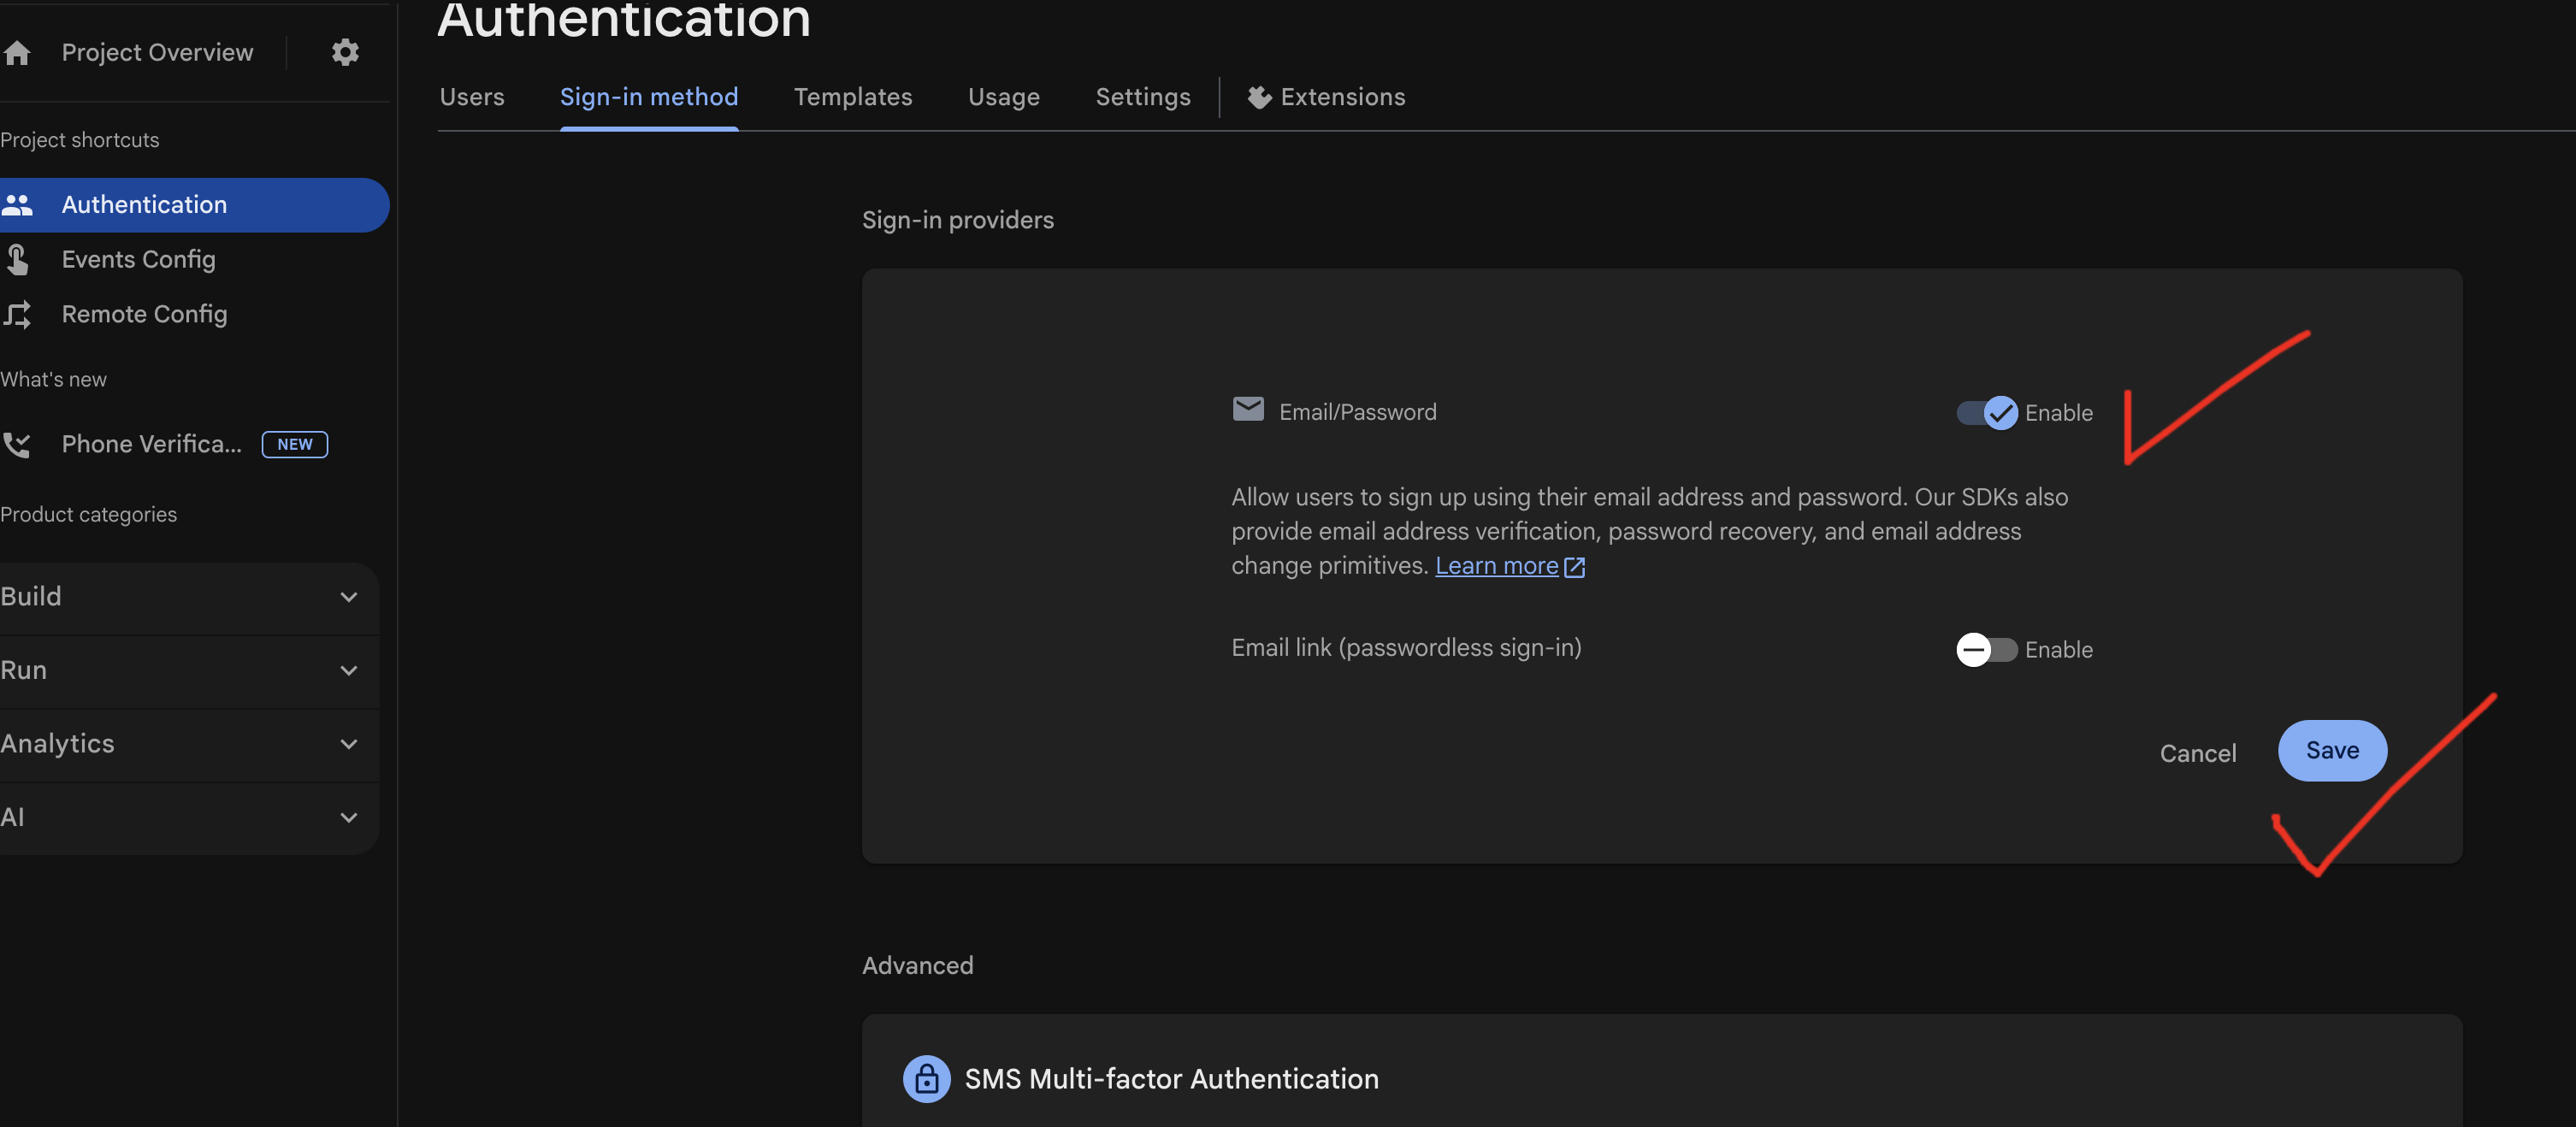Click the Project Overview home icon
Screen dimensions: 2576x1127
[17, 52]
